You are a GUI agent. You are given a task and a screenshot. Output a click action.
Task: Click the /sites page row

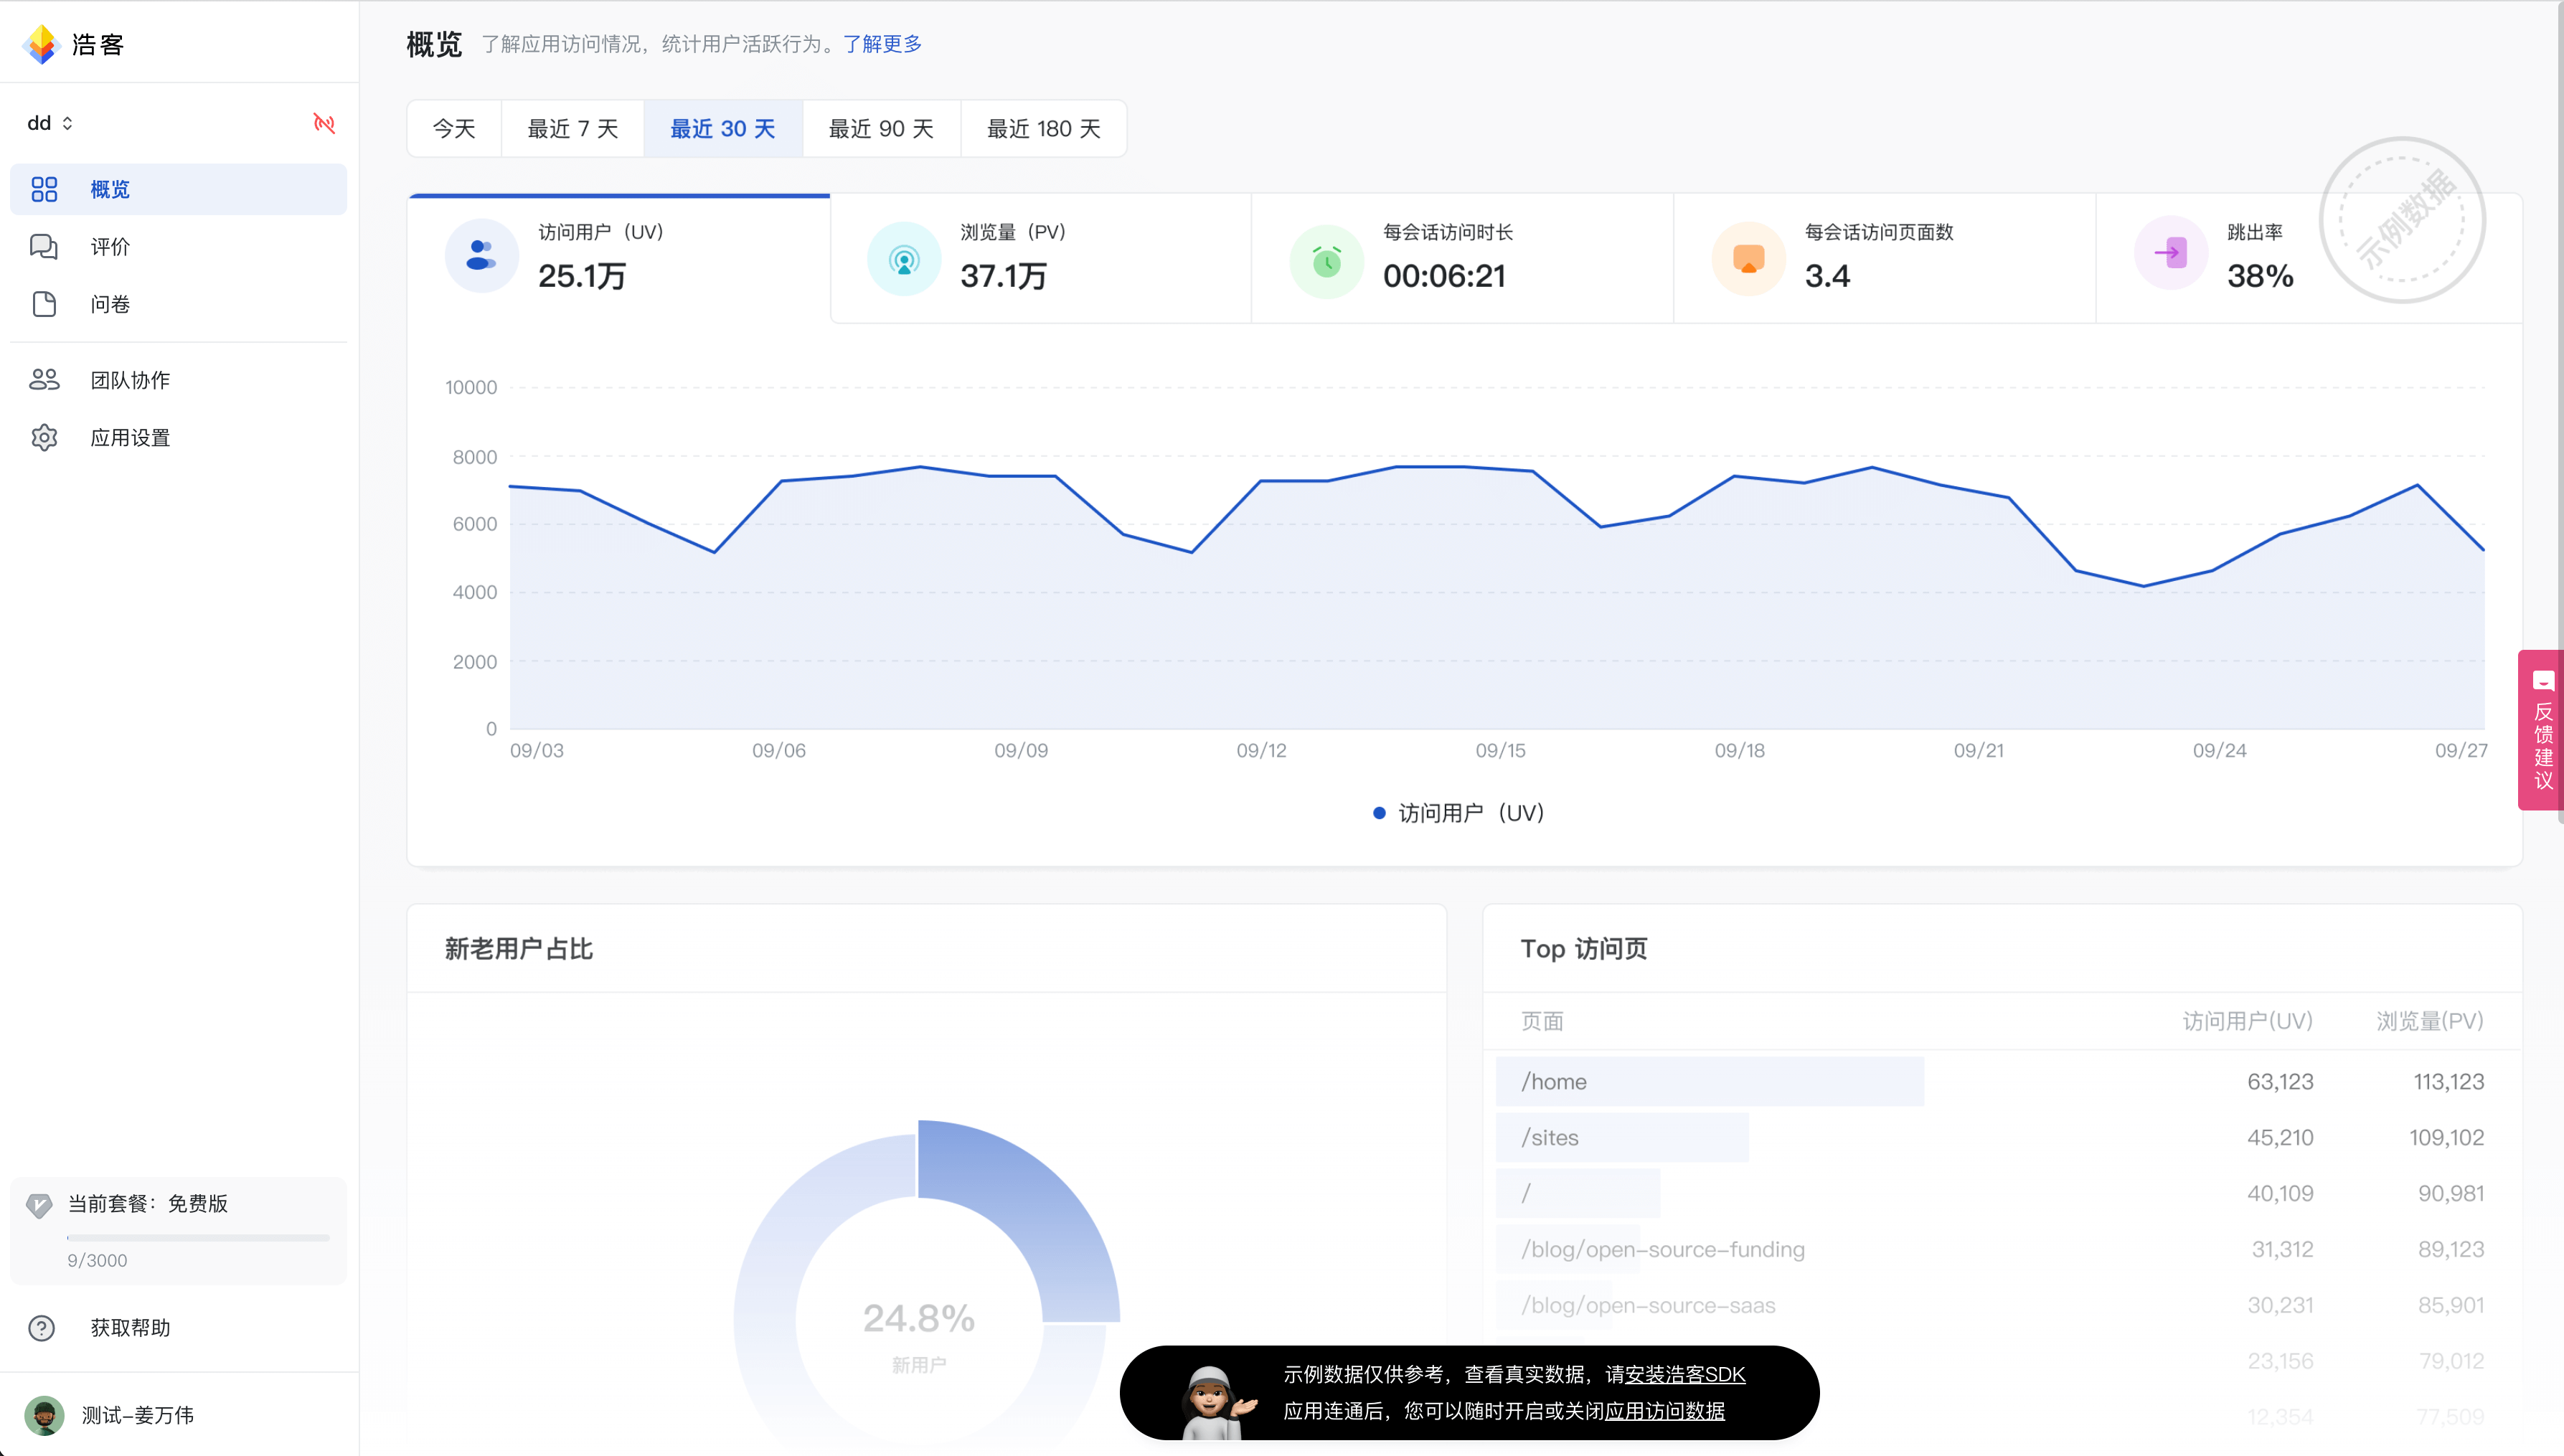point(2002,1138)
